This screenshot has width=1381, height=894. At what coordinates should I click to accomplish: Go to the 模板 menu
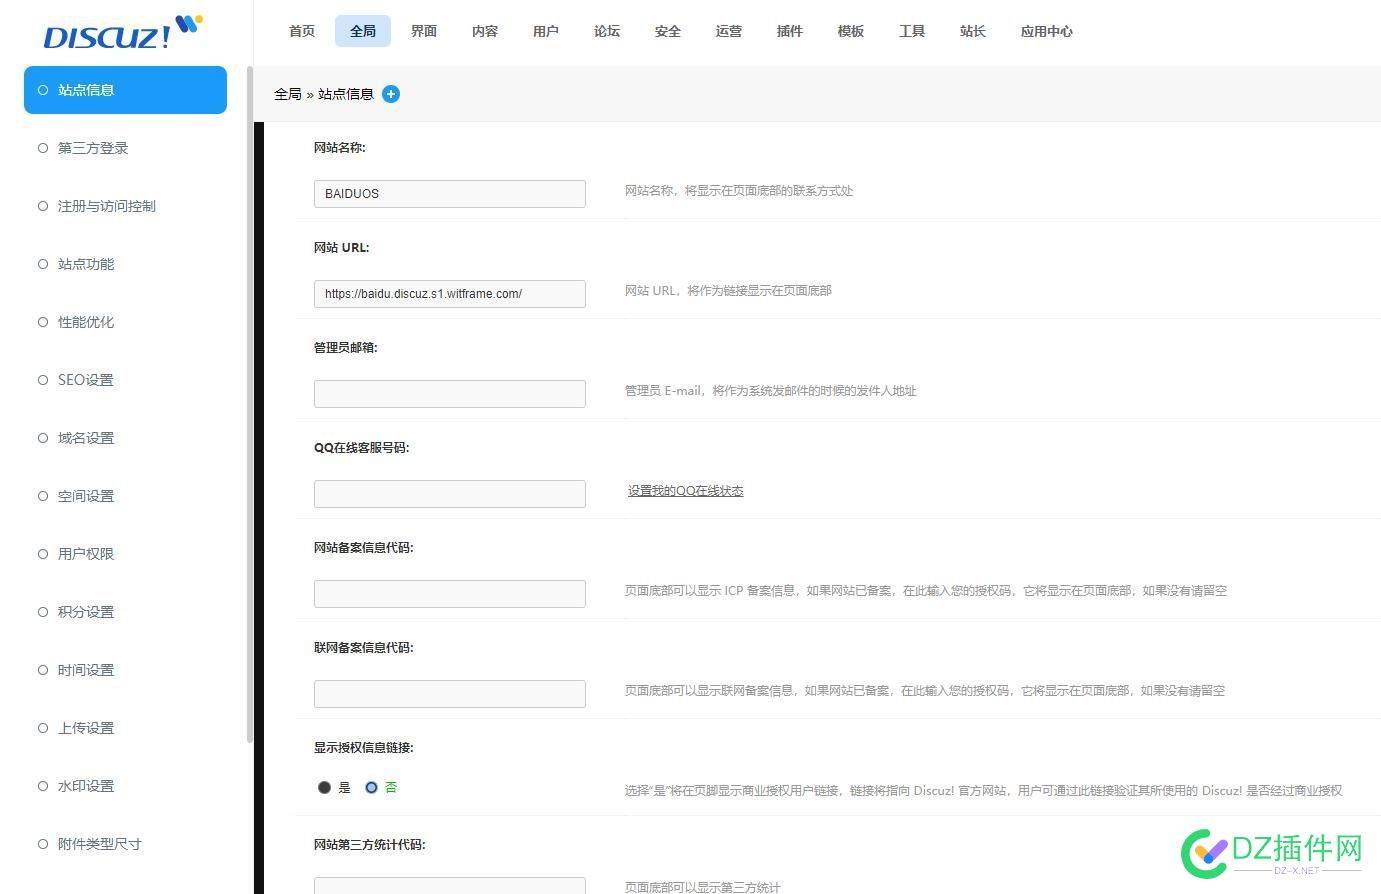[x=851, y=31]
